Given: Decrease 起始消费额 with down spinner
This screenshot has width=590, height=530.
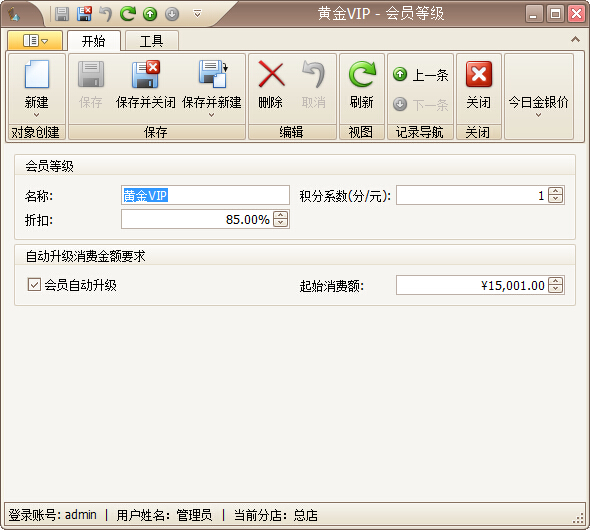Looking at the screenshot, I should coord(555,289).
